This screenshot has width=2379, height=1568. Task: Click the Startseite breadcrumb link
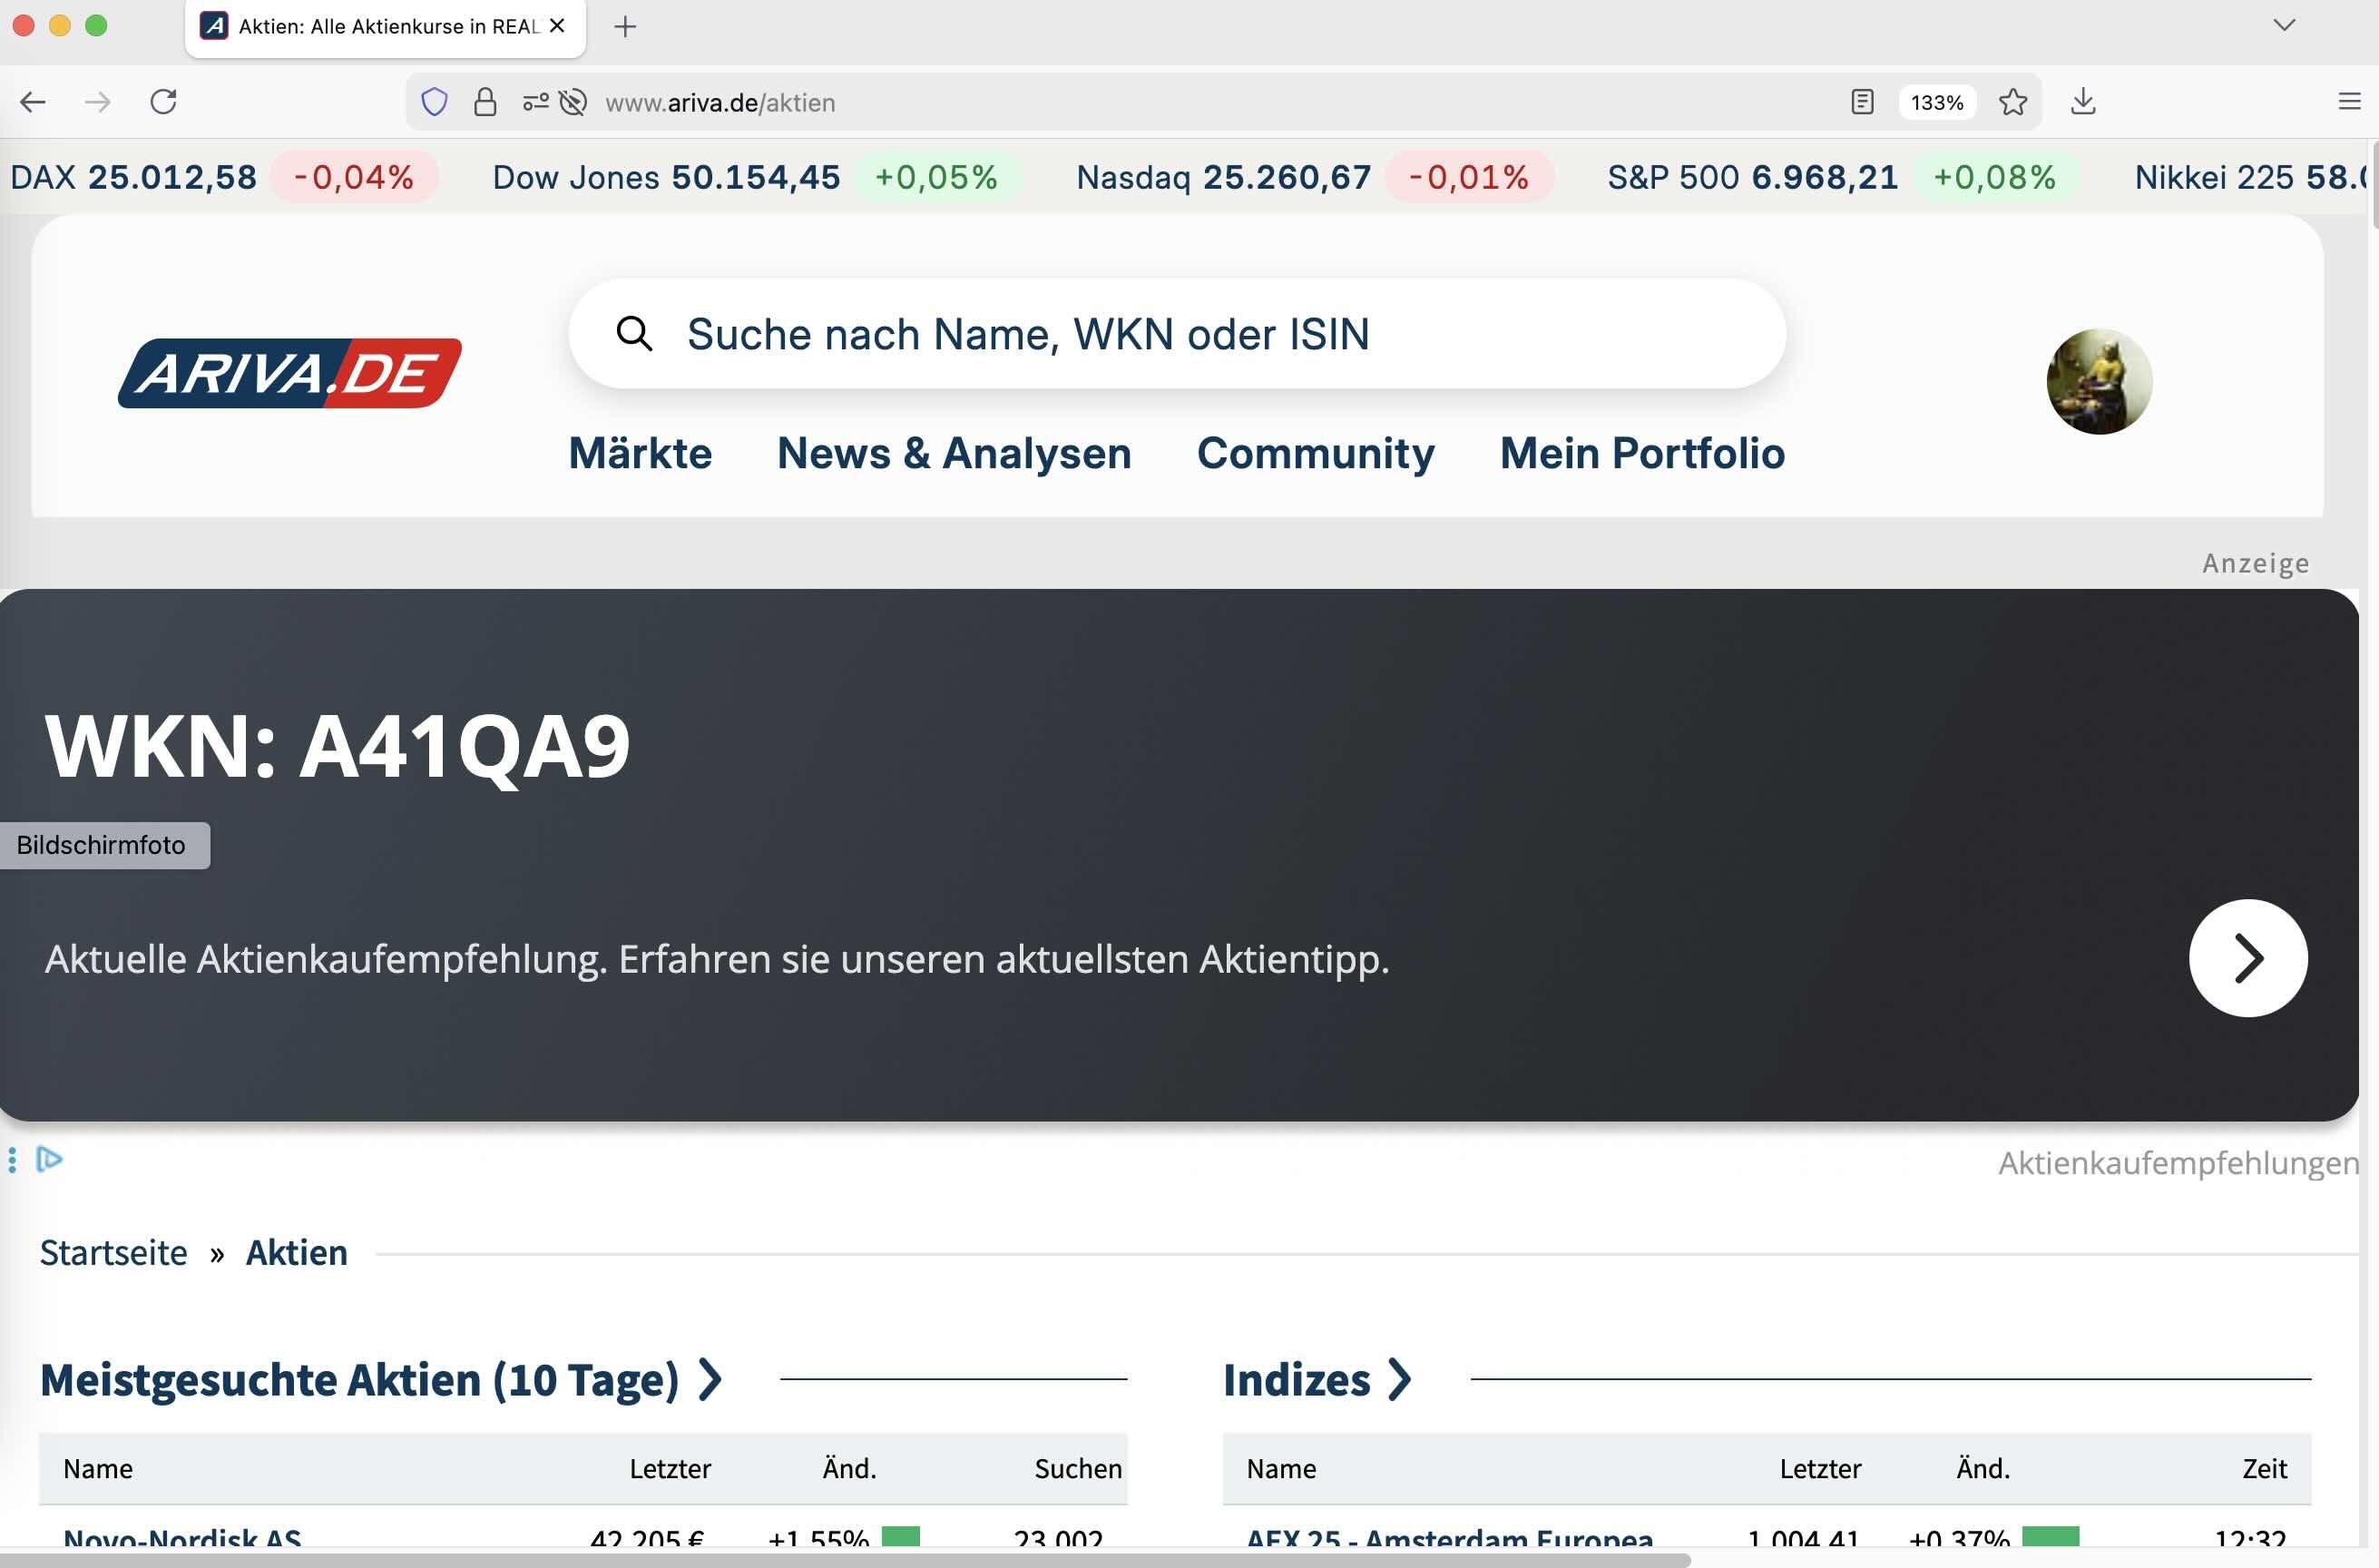(113, 1253)
